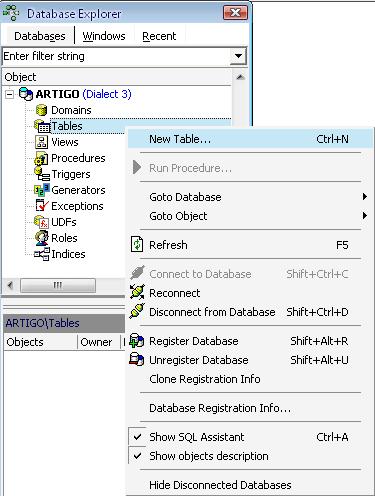Select the UDFs tree label
375x496 pixels.
click(64, 222)
